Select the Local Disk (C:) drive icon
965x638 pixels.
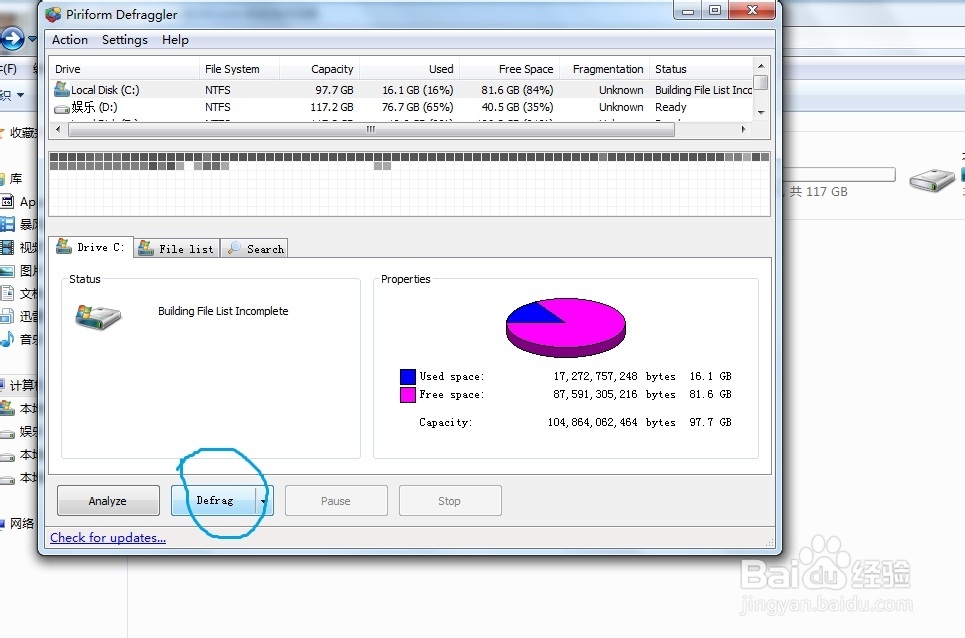coord(62,89)
